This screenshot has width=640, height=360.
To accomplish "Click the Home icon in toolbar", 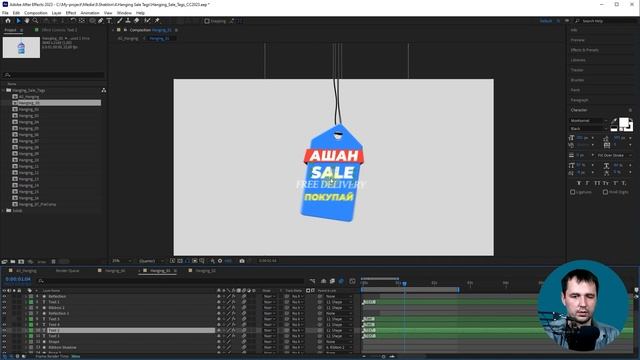I will click(x=8, y=20).
